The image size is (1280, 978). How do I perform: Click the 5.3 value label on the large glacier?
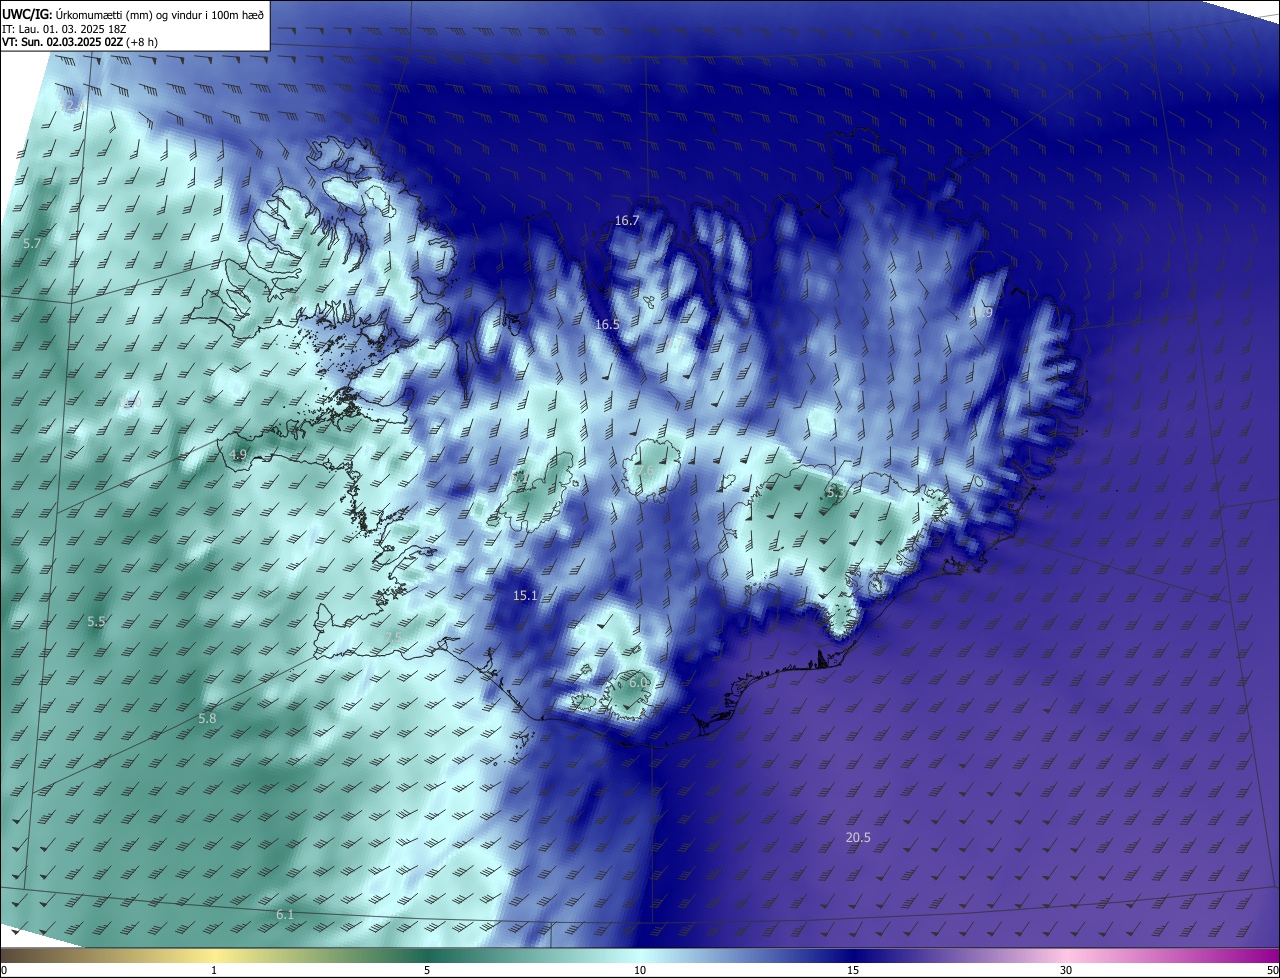(x=835, y=491)
